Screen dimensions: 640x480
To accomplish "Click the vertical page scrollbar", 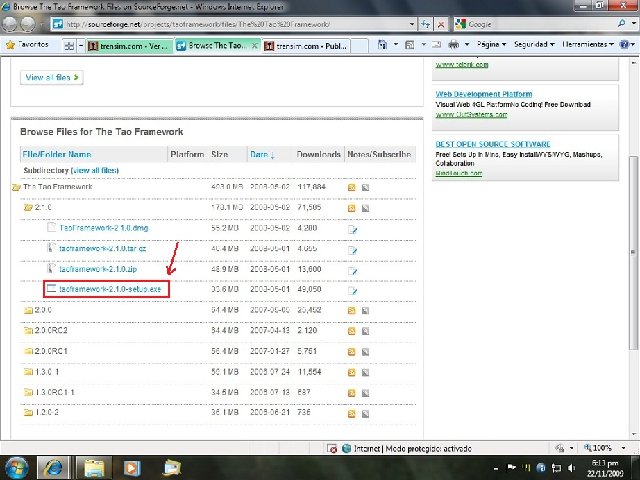I will click(631, 250).
